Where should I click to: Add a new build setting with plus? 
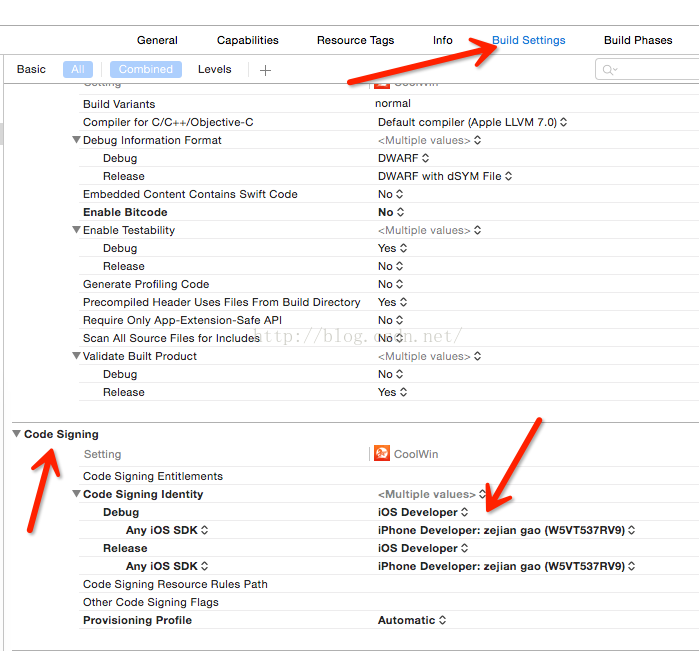click(265, 70)
